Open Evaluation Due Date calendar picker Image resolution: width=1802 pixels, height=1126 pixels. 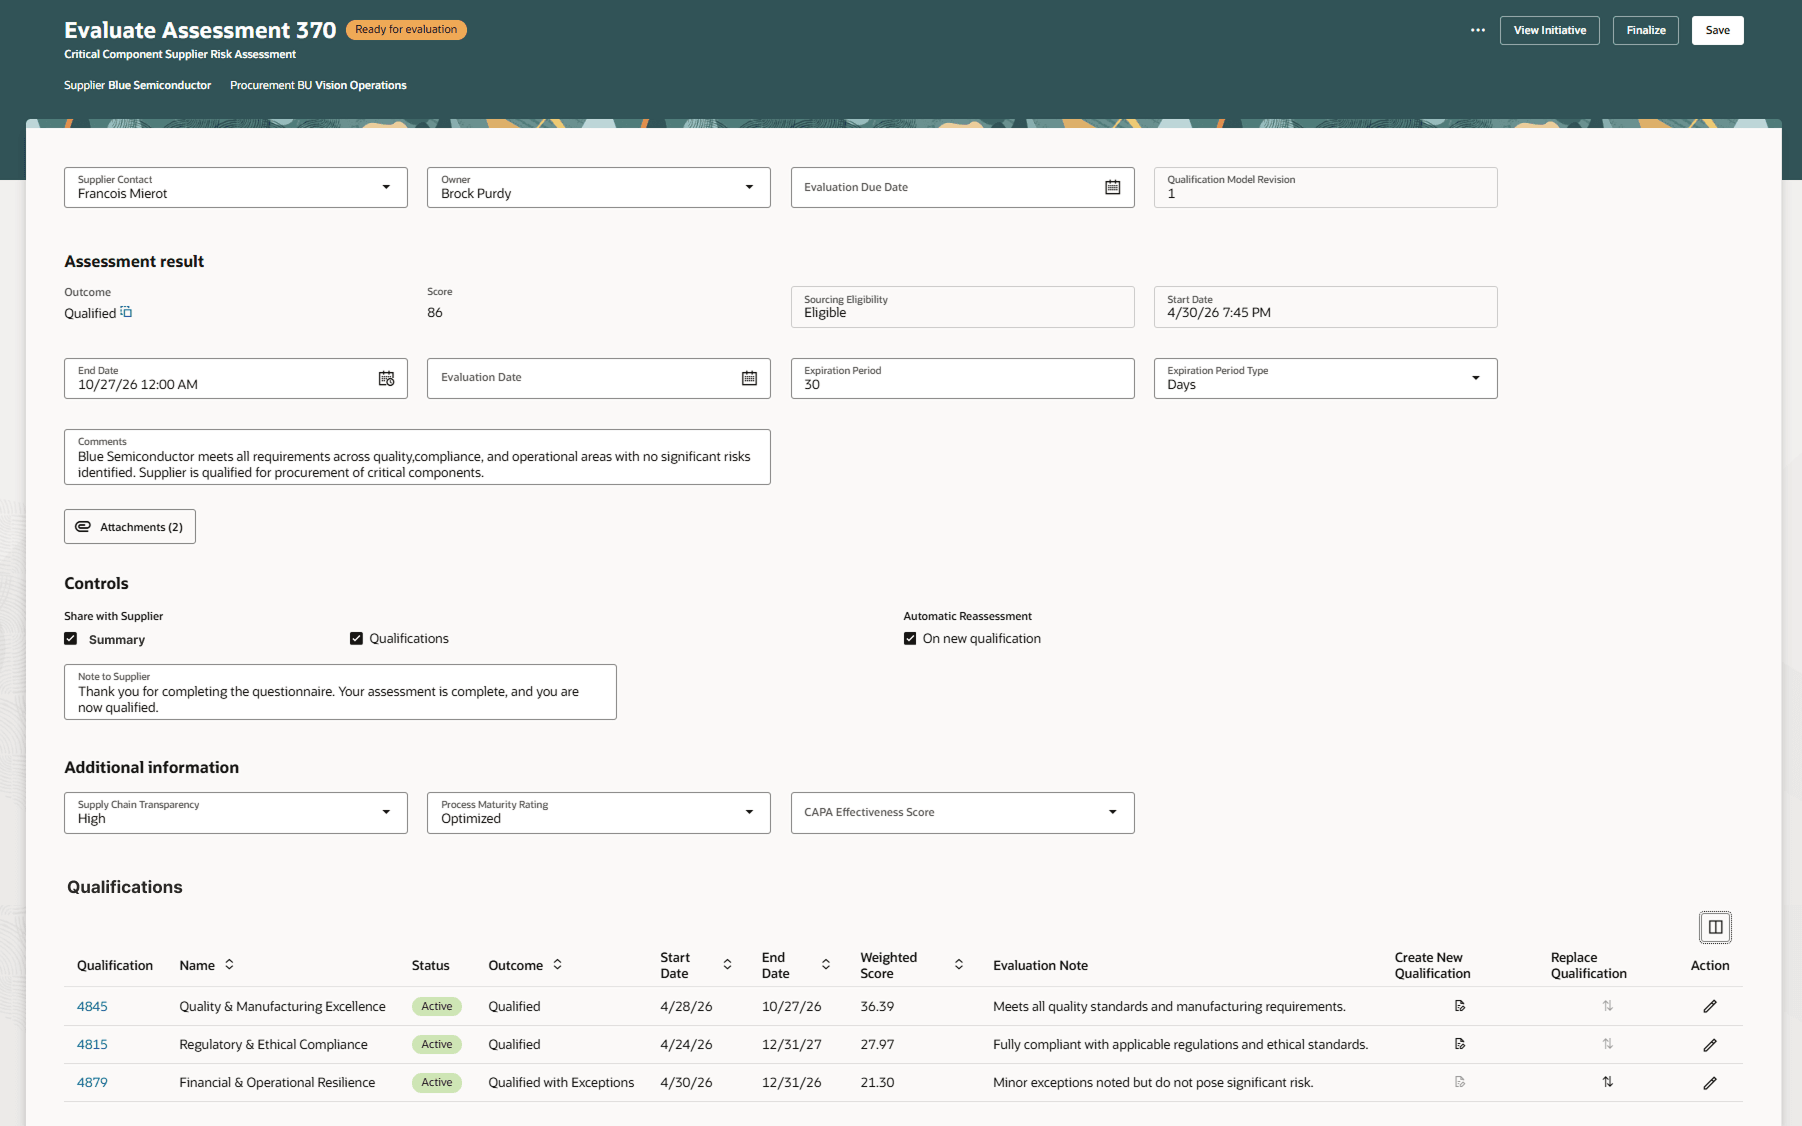click(x=1112, y=187)
